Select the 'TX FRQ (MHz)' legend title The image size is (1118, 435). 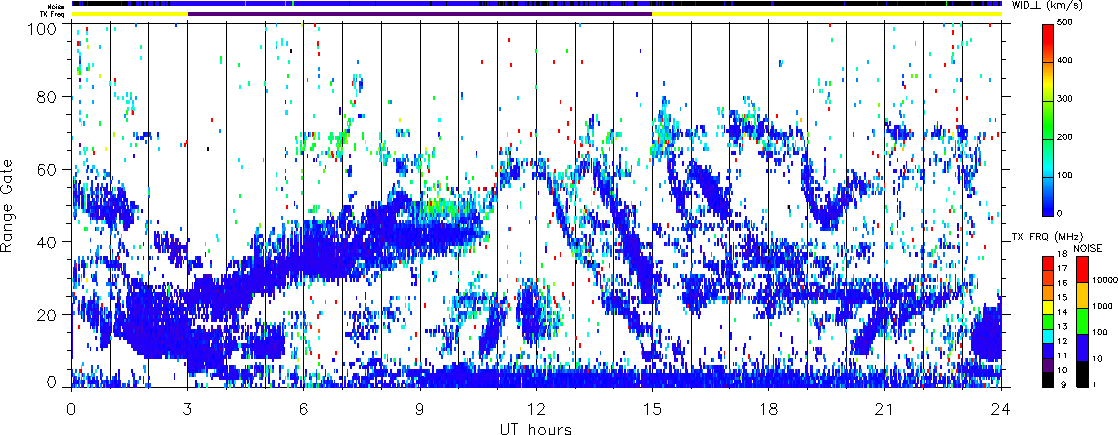coord(1046,237)
